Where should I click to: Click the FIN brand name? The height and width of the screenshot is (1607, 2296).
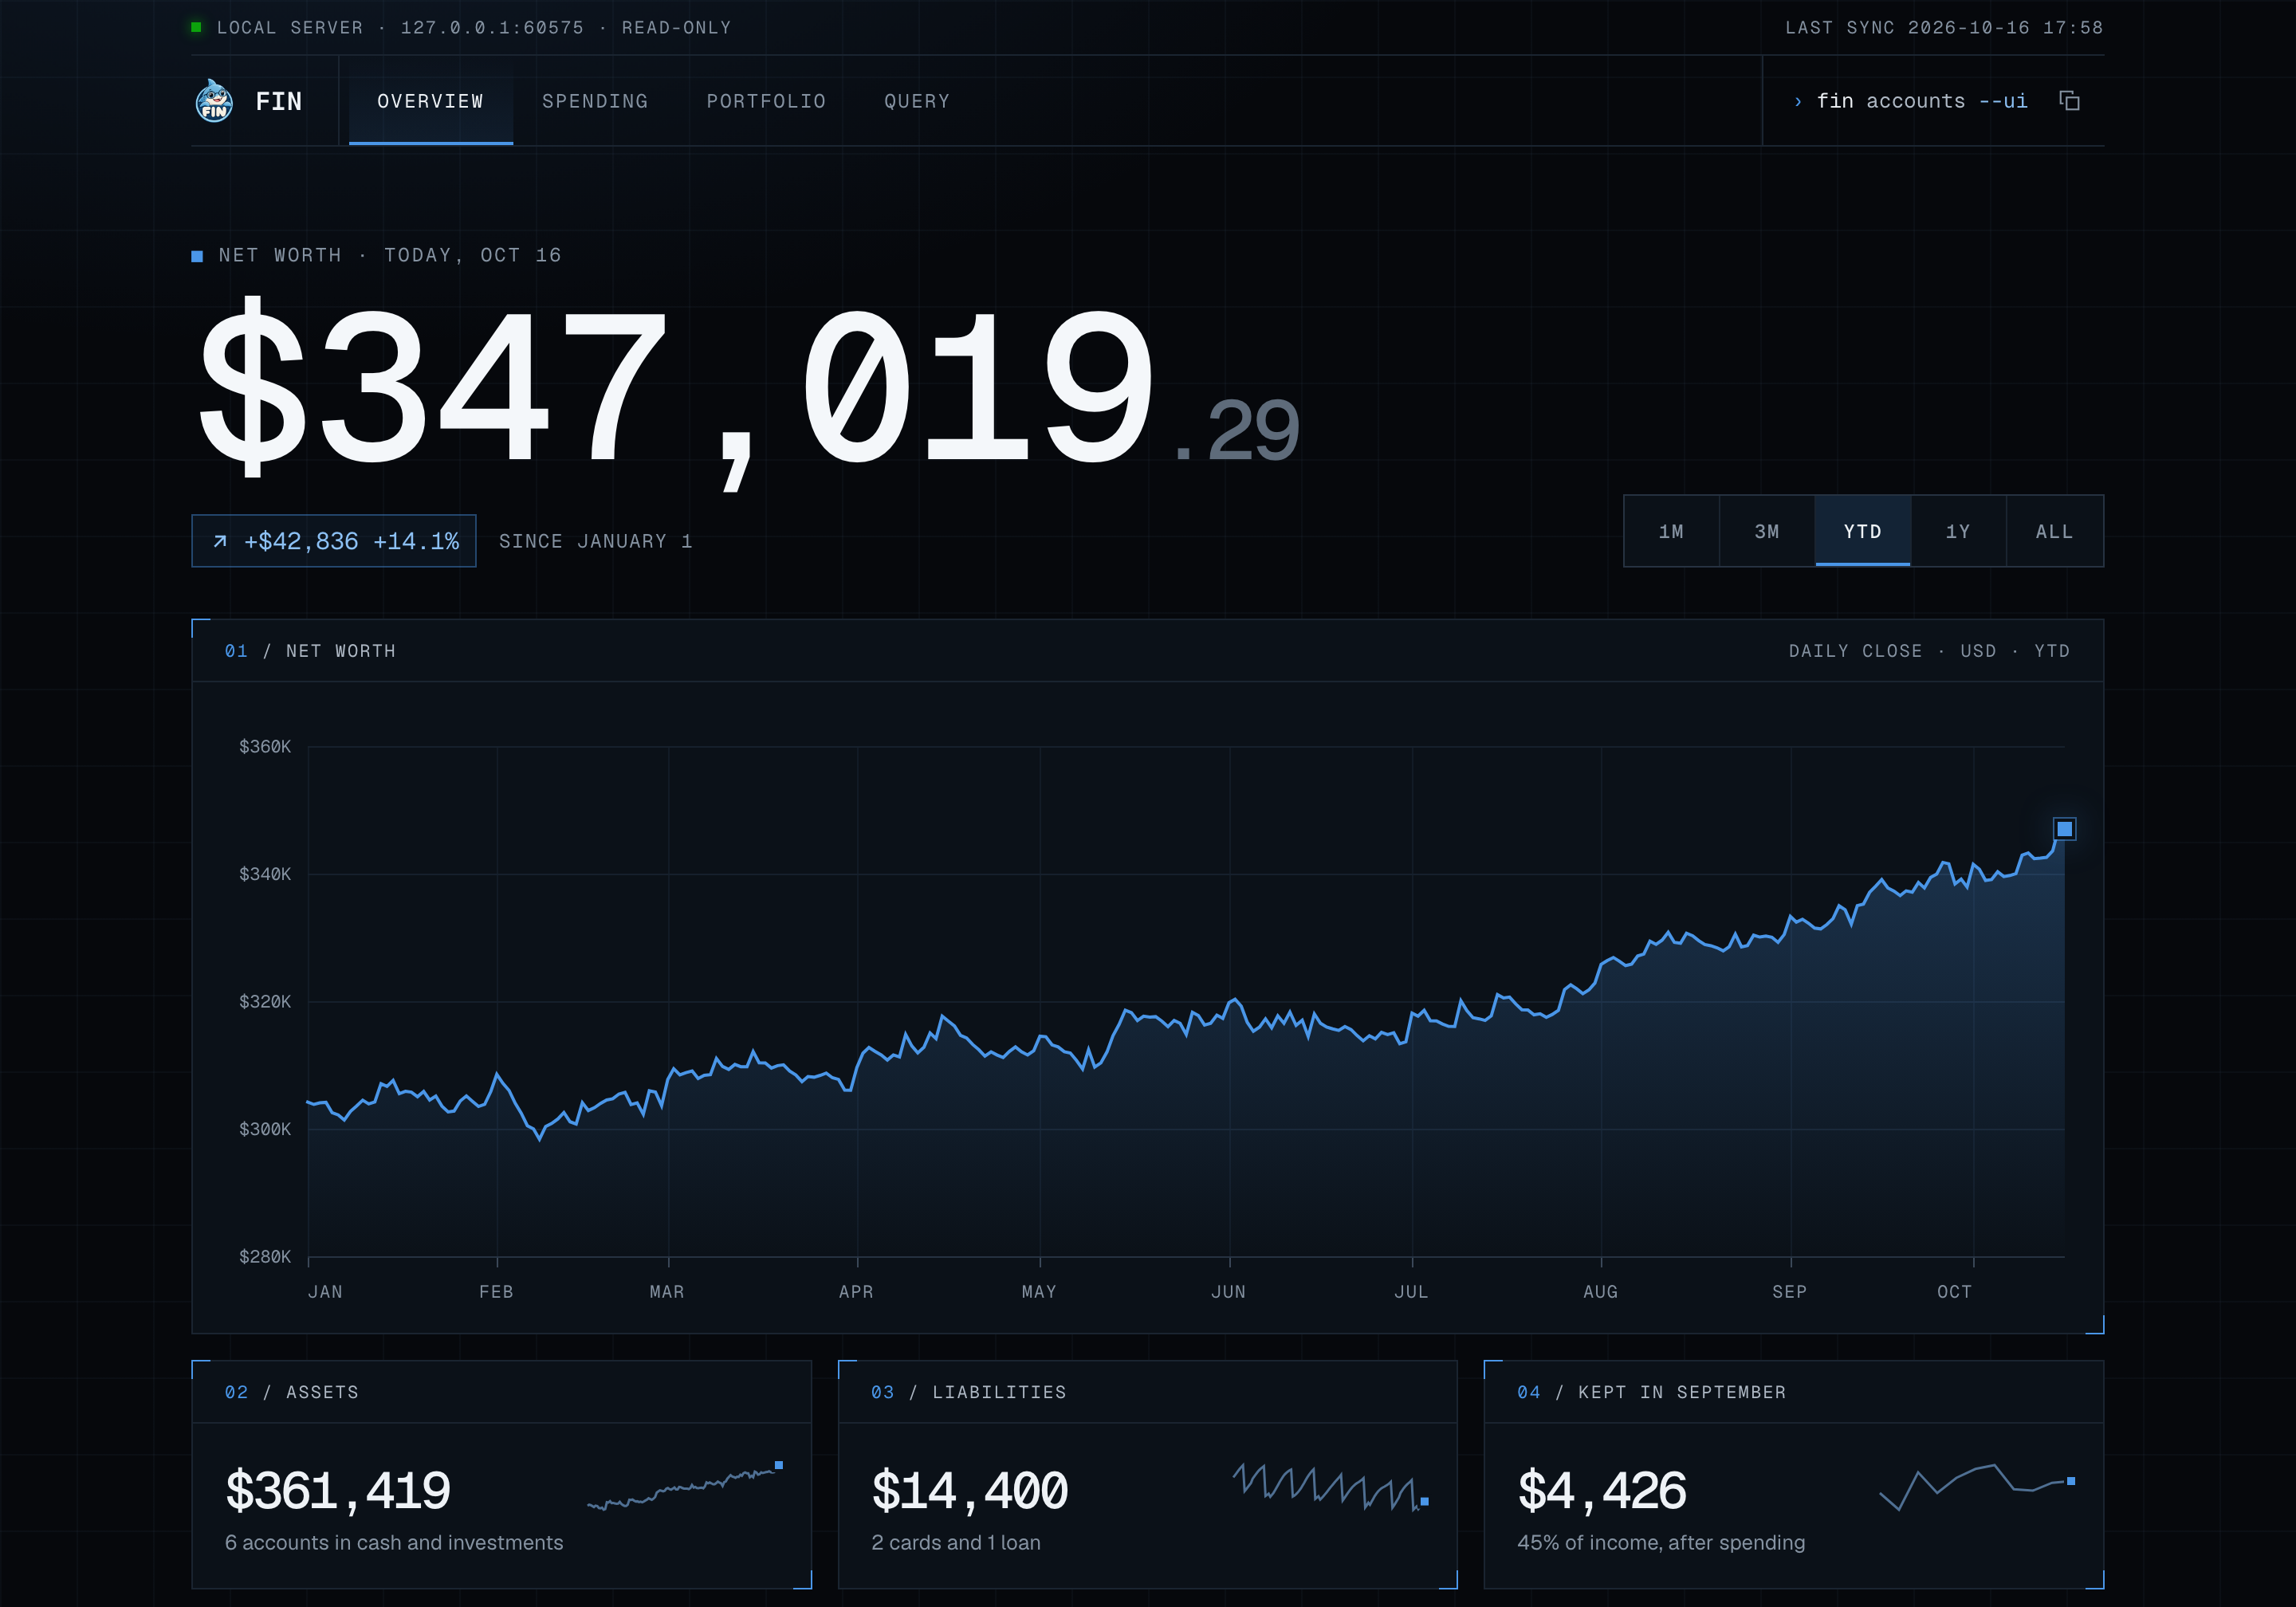[x=278, y=101]
